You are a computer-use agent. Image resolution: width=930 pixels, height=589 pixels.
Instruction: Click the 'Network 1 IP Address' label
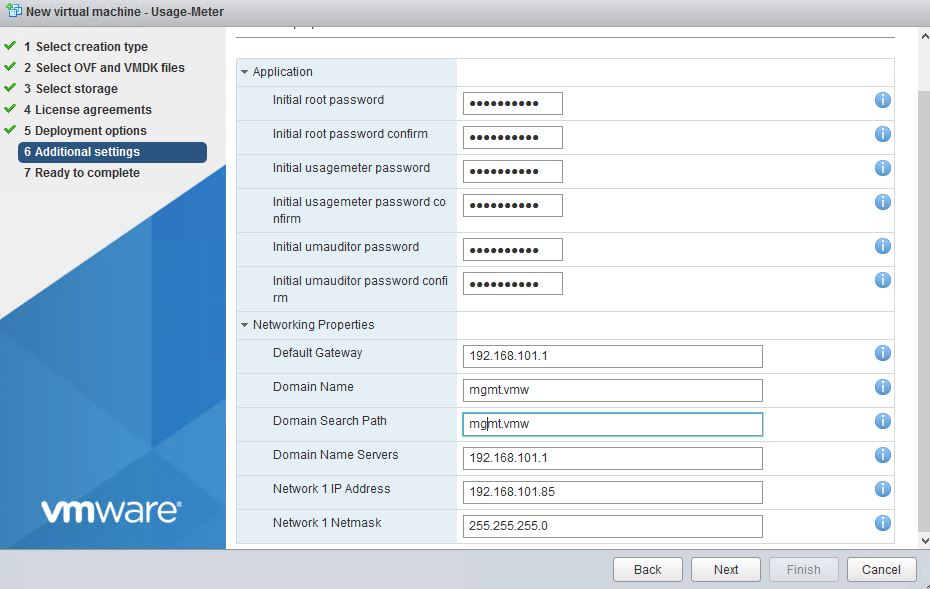pos(332,489)
